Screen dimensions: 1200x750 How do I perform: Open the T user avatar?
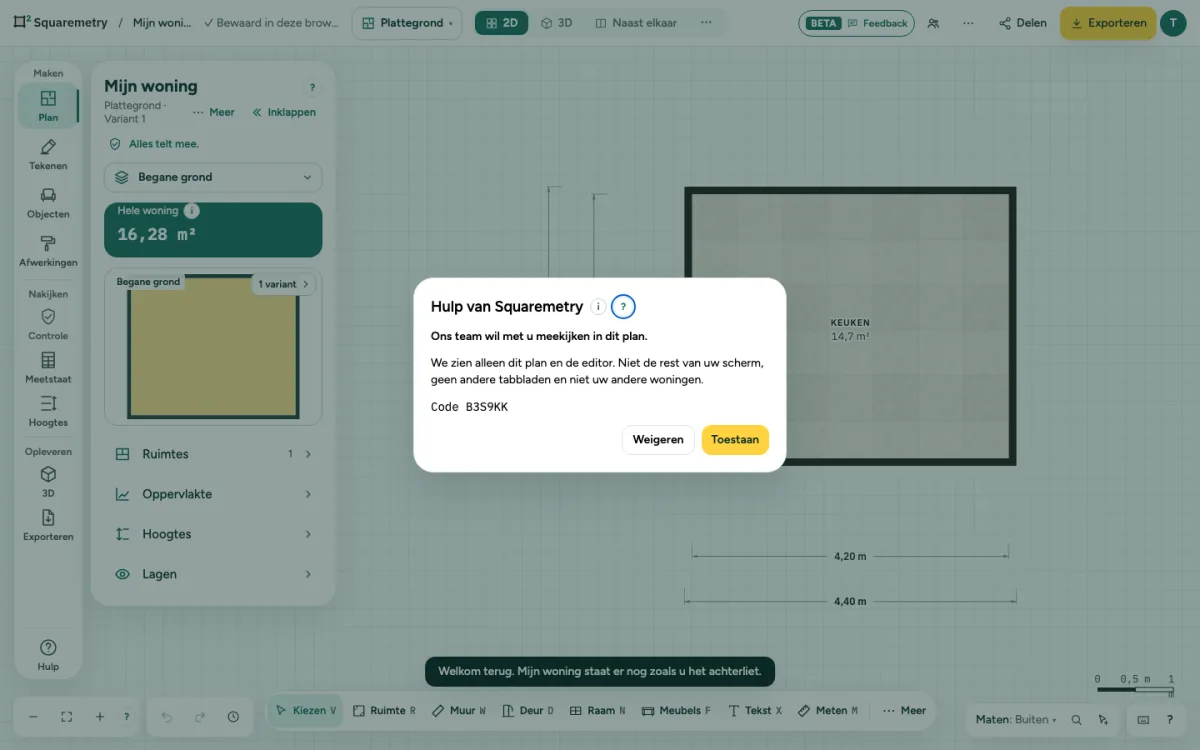pyautogui.click(x=1173, y=23)
